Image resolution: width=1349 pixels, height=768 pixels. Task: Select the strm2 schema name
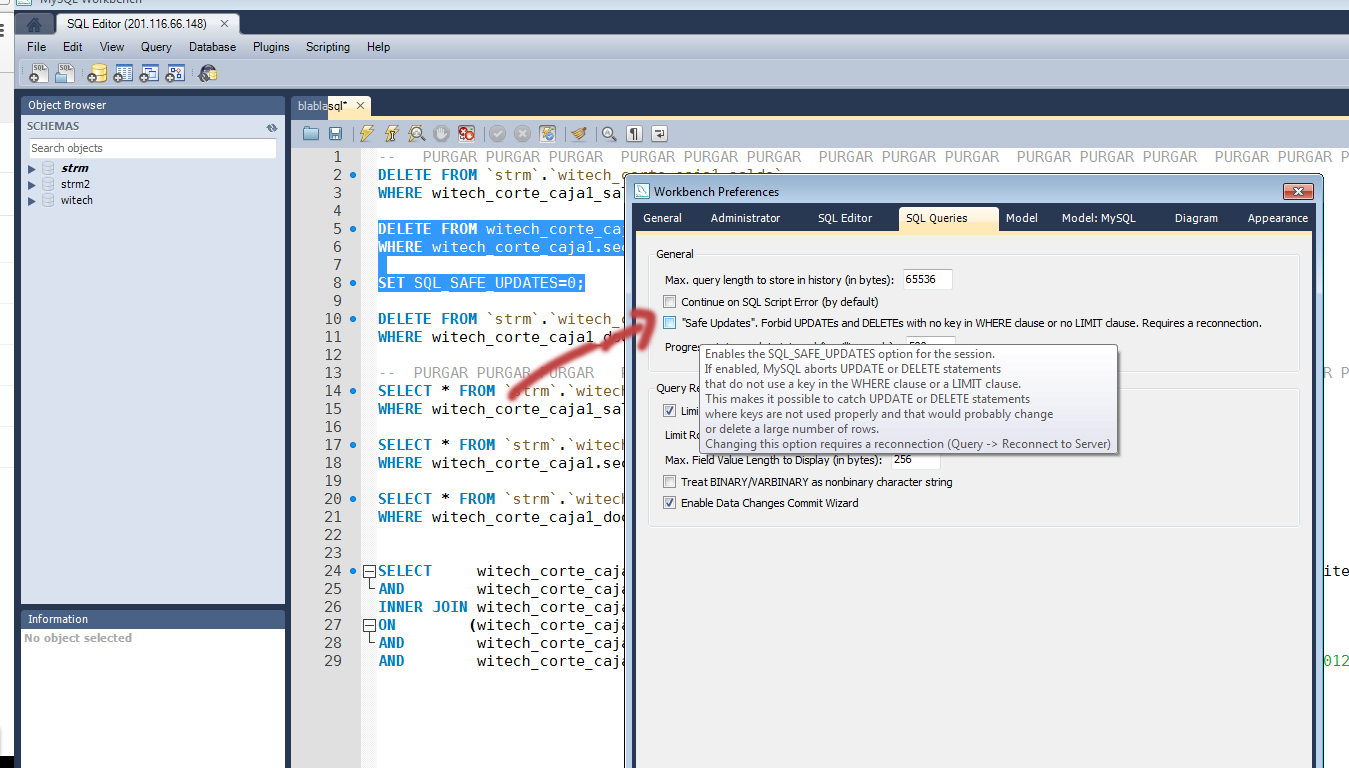pyautogui.click(x=75, y=185)
